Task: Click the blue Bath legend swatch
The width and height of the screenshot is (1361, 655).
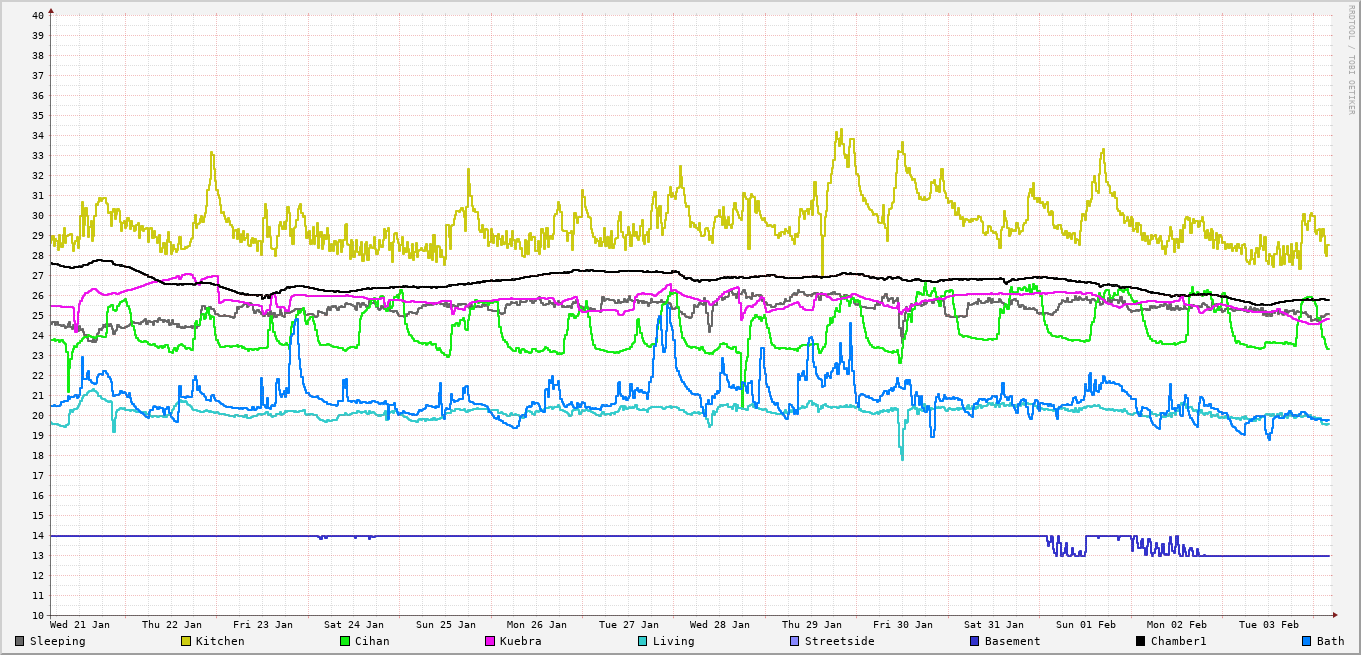Action: pos(1307,641)
